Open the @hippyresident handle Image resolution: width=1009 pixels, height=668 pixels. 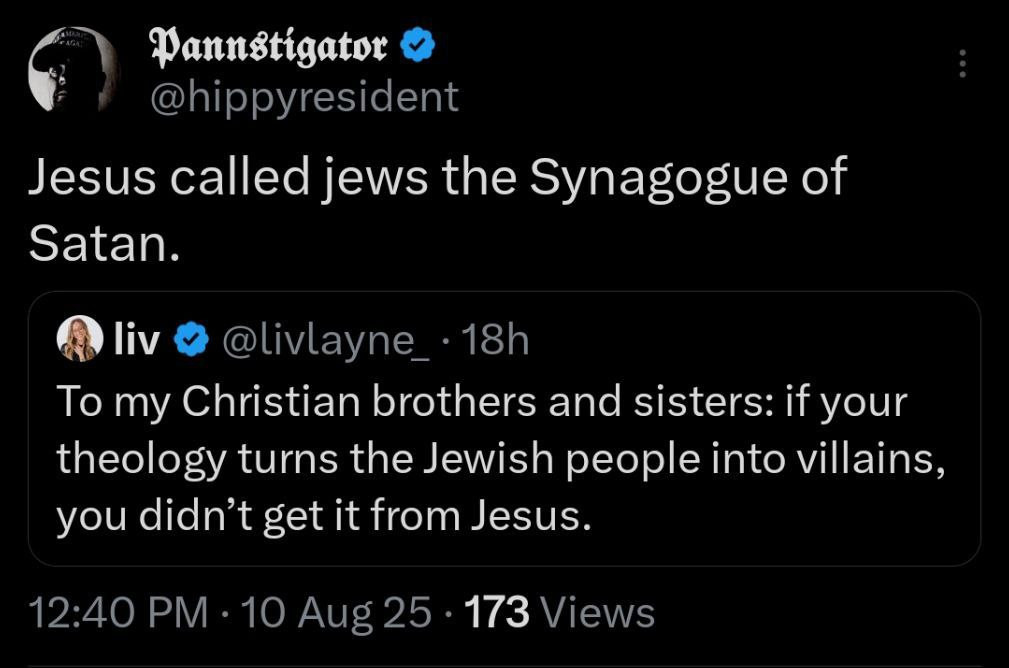(x=304, y=97)
